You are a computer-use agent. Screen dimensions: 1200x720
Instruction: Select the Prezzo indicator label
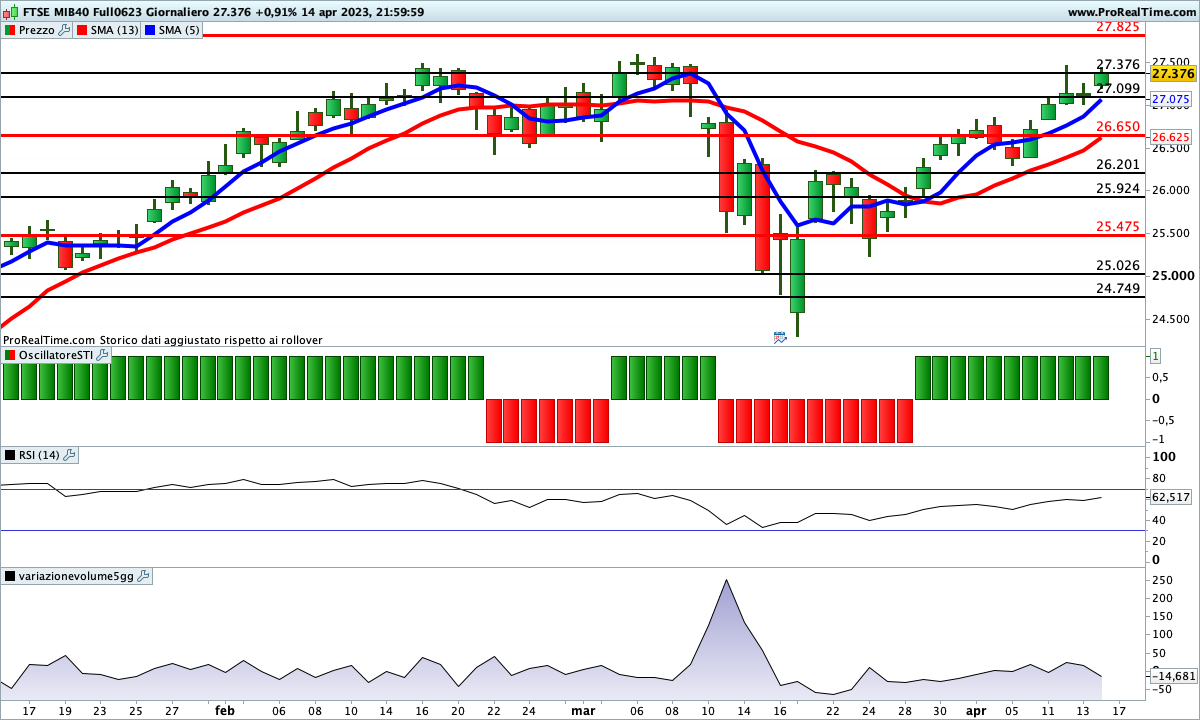click(x=37, y=30)
